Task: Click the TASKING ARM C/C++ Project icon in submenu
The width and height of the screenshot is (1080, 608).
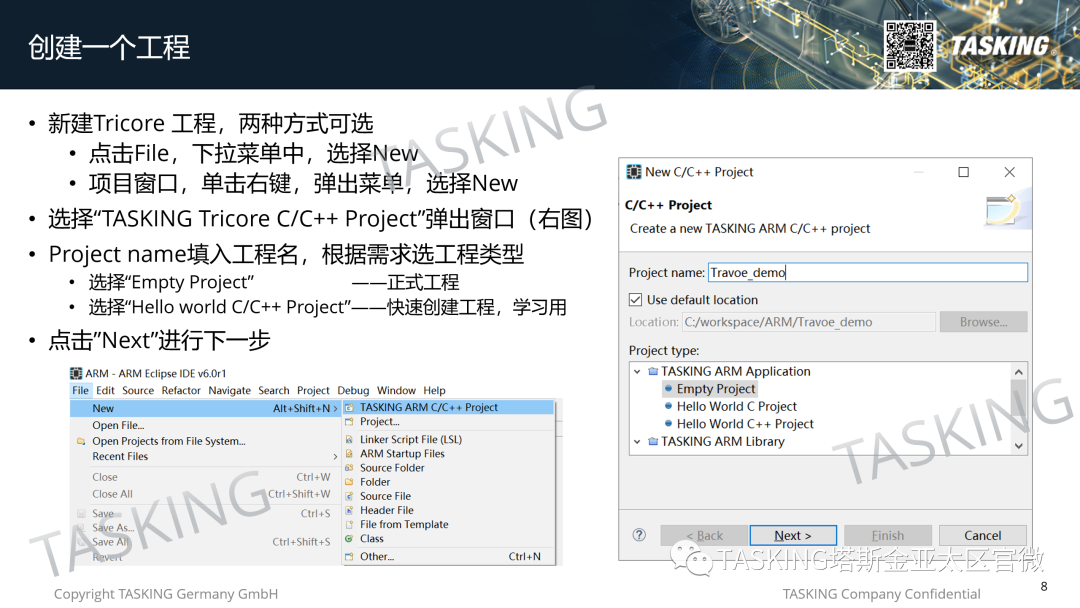Action: pos(349,408)
